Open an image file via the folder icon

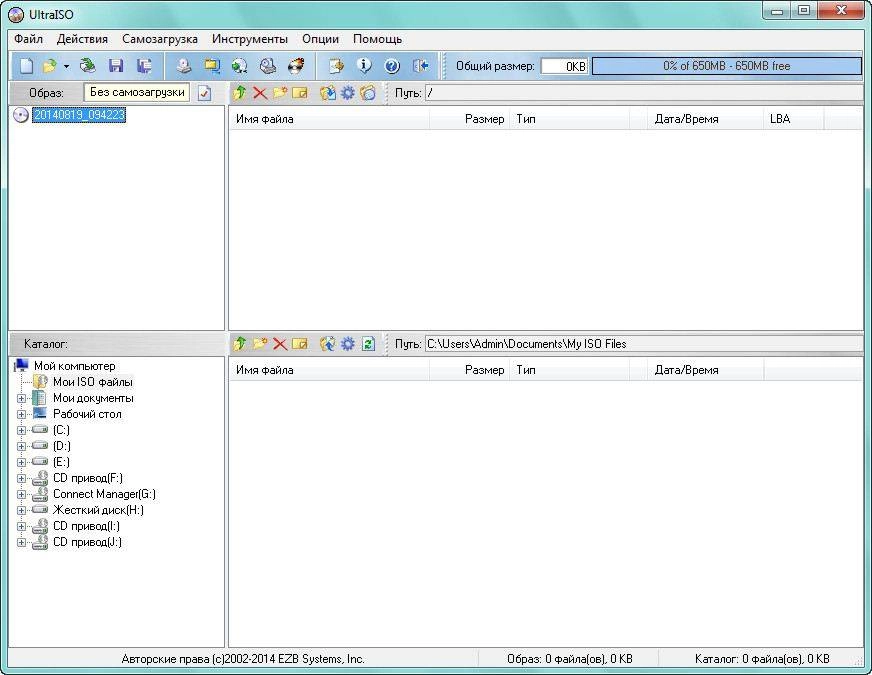click(x=49, y=66)
